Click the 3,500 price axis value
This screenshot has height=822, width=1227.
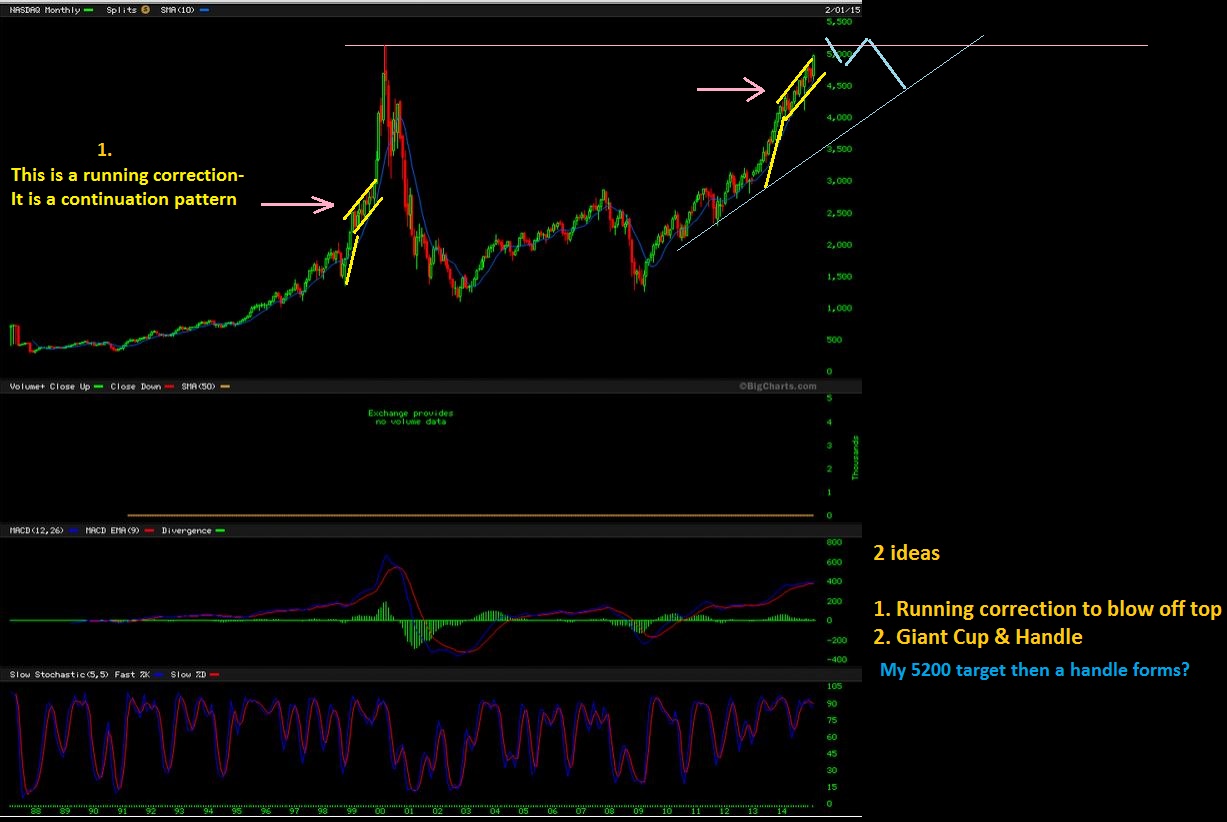coord(837,149)
